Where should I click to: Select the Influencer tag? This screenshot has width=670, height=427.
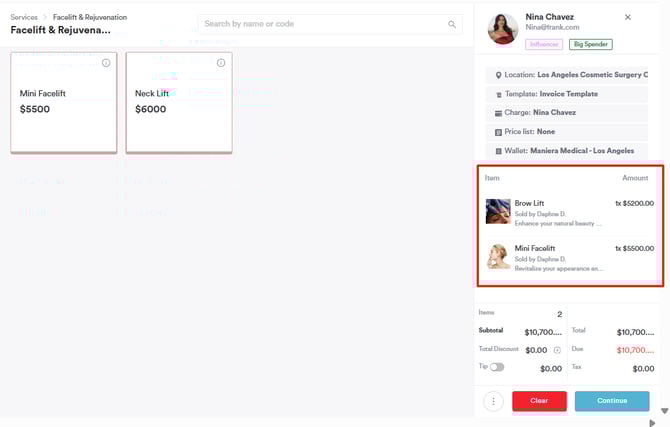pos(544,44)
